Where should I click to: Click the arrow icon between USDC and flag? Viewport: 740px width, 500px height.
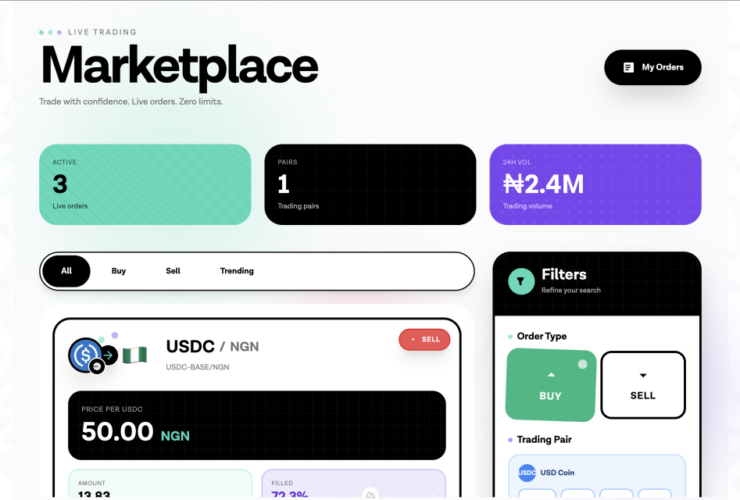tap(109, 354)
